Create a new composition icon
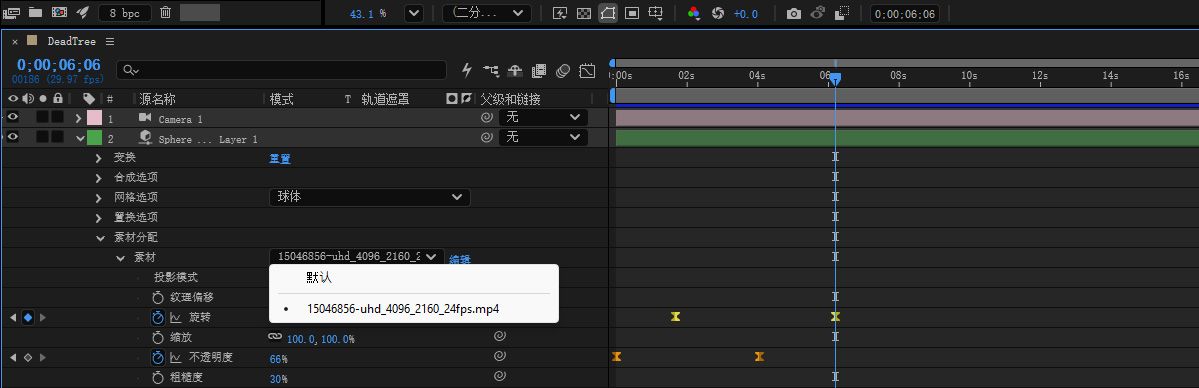 59,12
